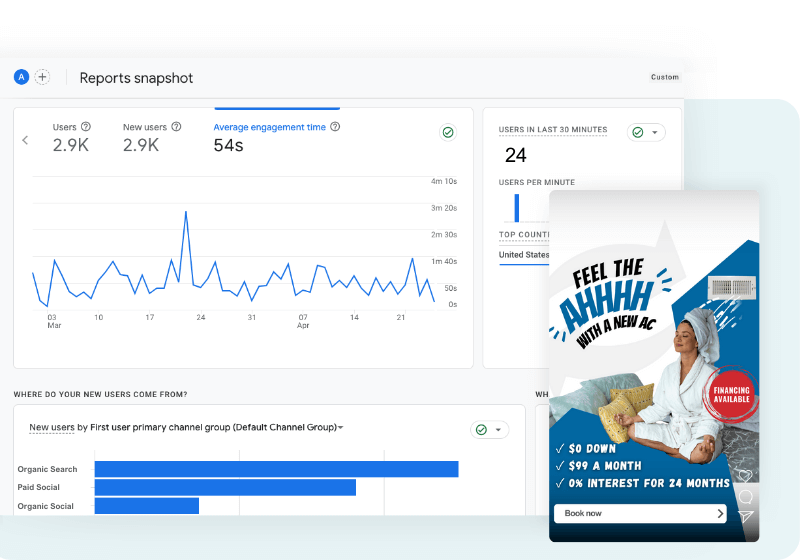Screen dimensions: 800x560
Task: Click the users per minute blue bar
Action: coord(517,208)
